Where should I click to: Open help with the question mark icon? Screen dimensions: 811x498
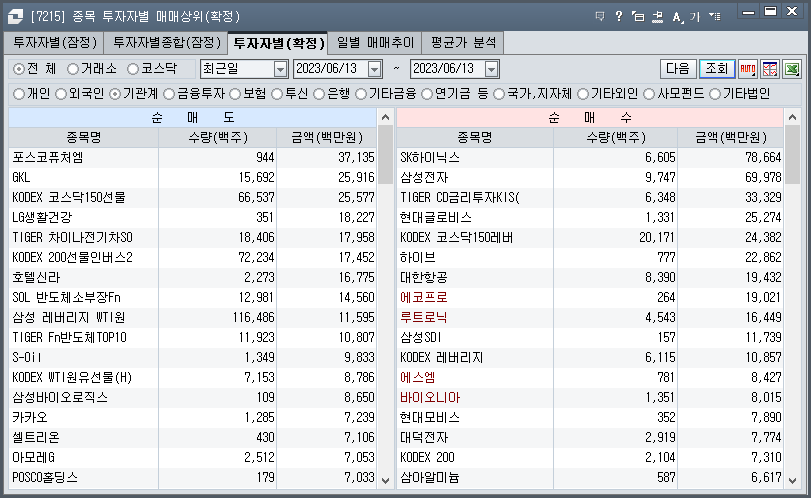coord(619,17)
